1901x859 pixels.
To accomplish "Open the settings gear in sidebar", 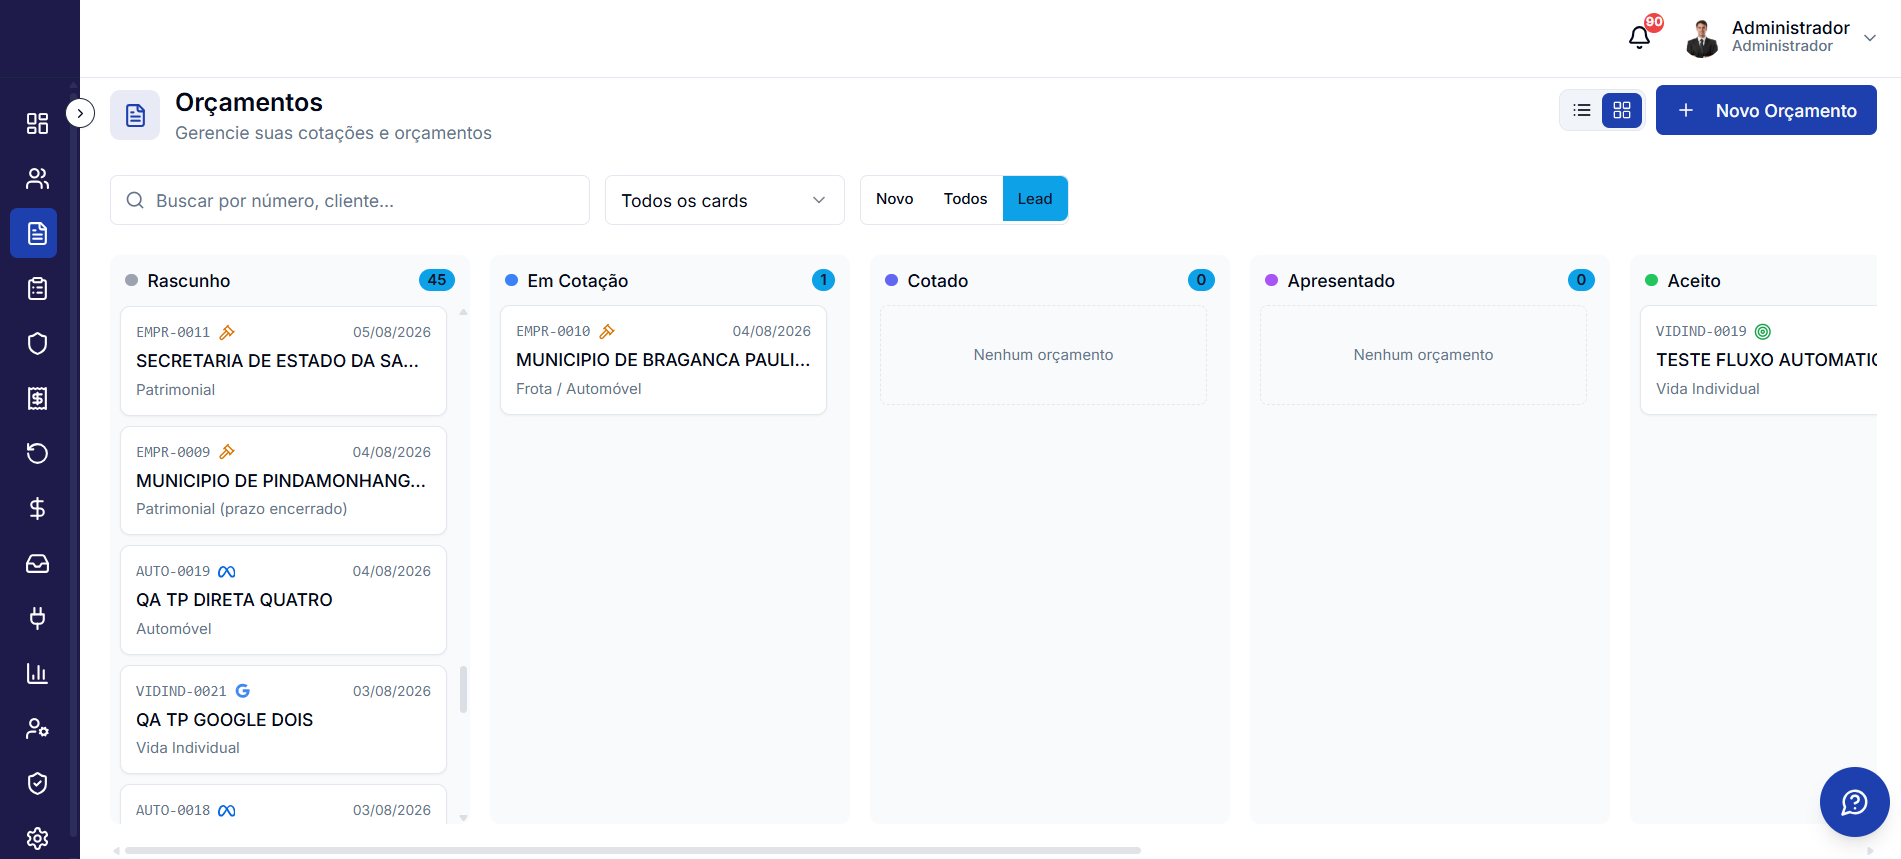I will (x=37, y=838).
